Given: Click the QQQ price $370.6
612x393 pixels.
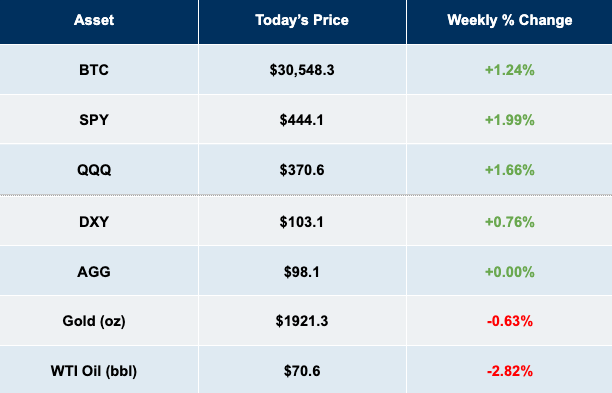Looking at the screenshot, I should click(302, 170).
